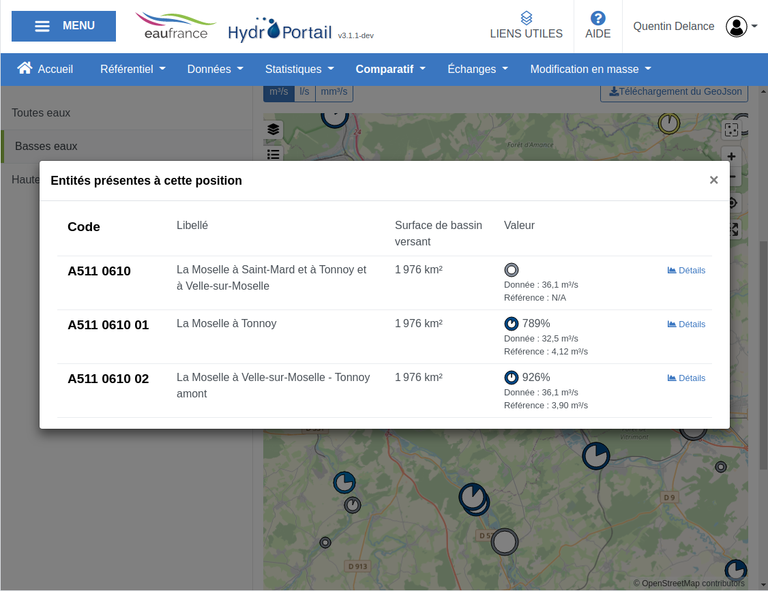
Task: Open LIENS UTILES layers icon
Action: tap(526, 18)
